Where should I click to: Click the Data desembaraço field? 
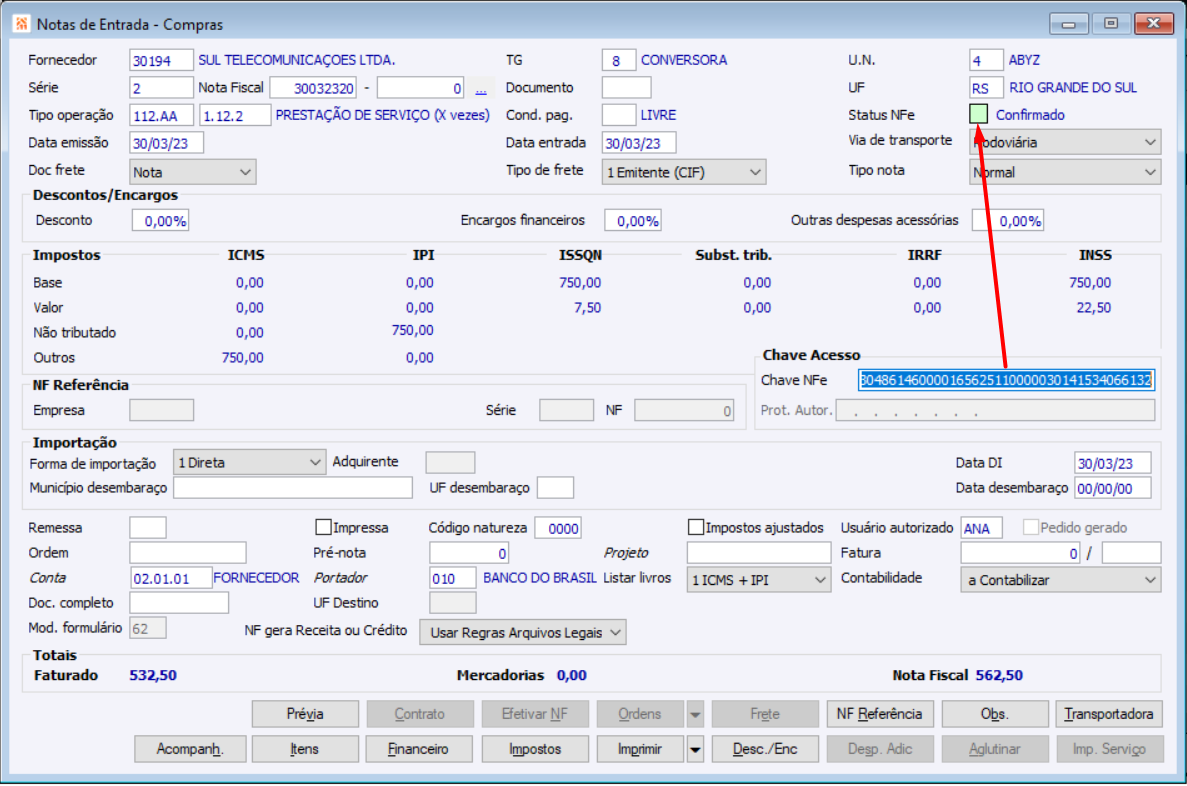point(1113,488)
